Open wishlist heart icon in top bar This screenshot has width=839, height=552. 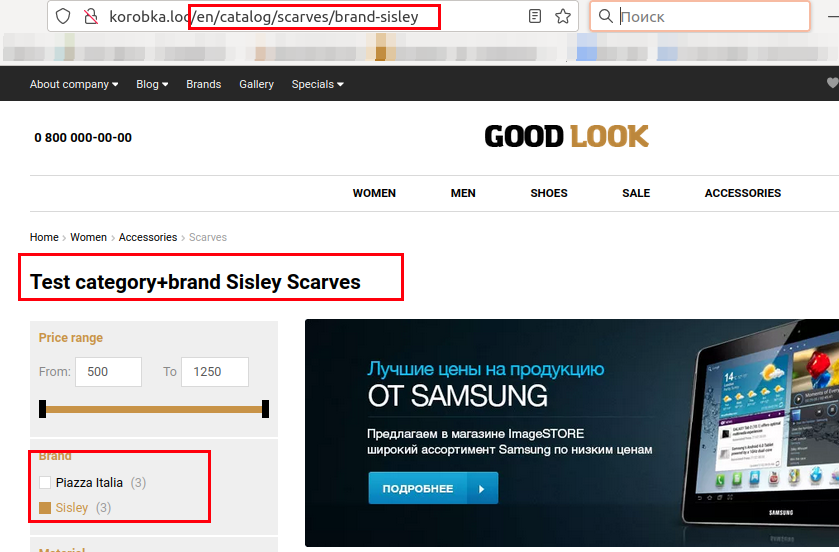[x=833, y=83]
